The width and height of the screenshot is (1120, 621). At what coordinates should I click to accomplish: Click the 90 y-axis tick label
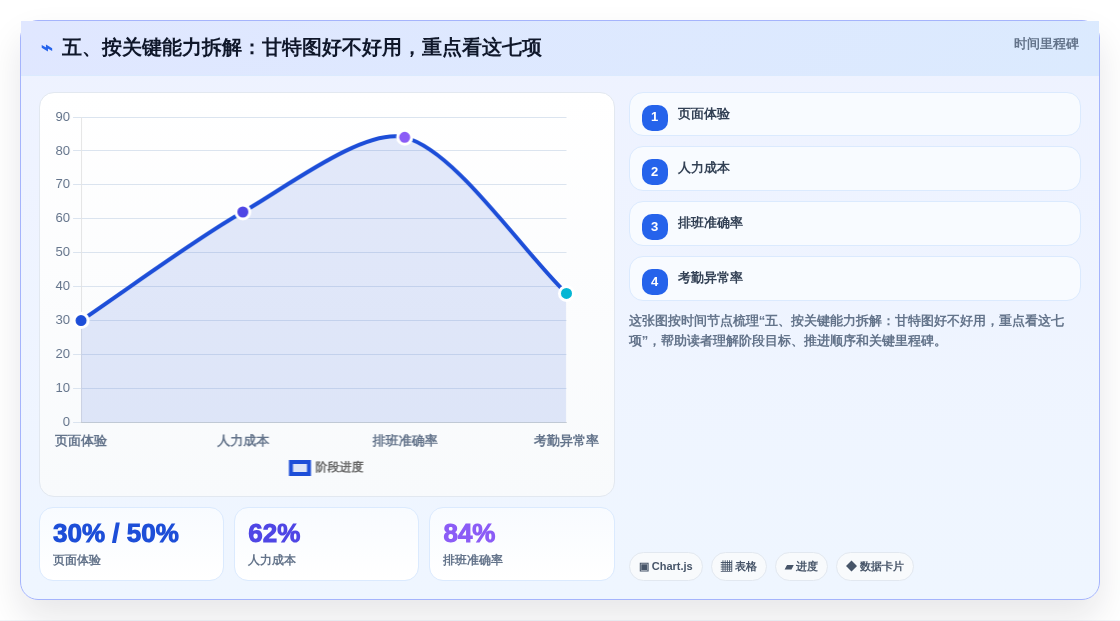tap(63, 116)
